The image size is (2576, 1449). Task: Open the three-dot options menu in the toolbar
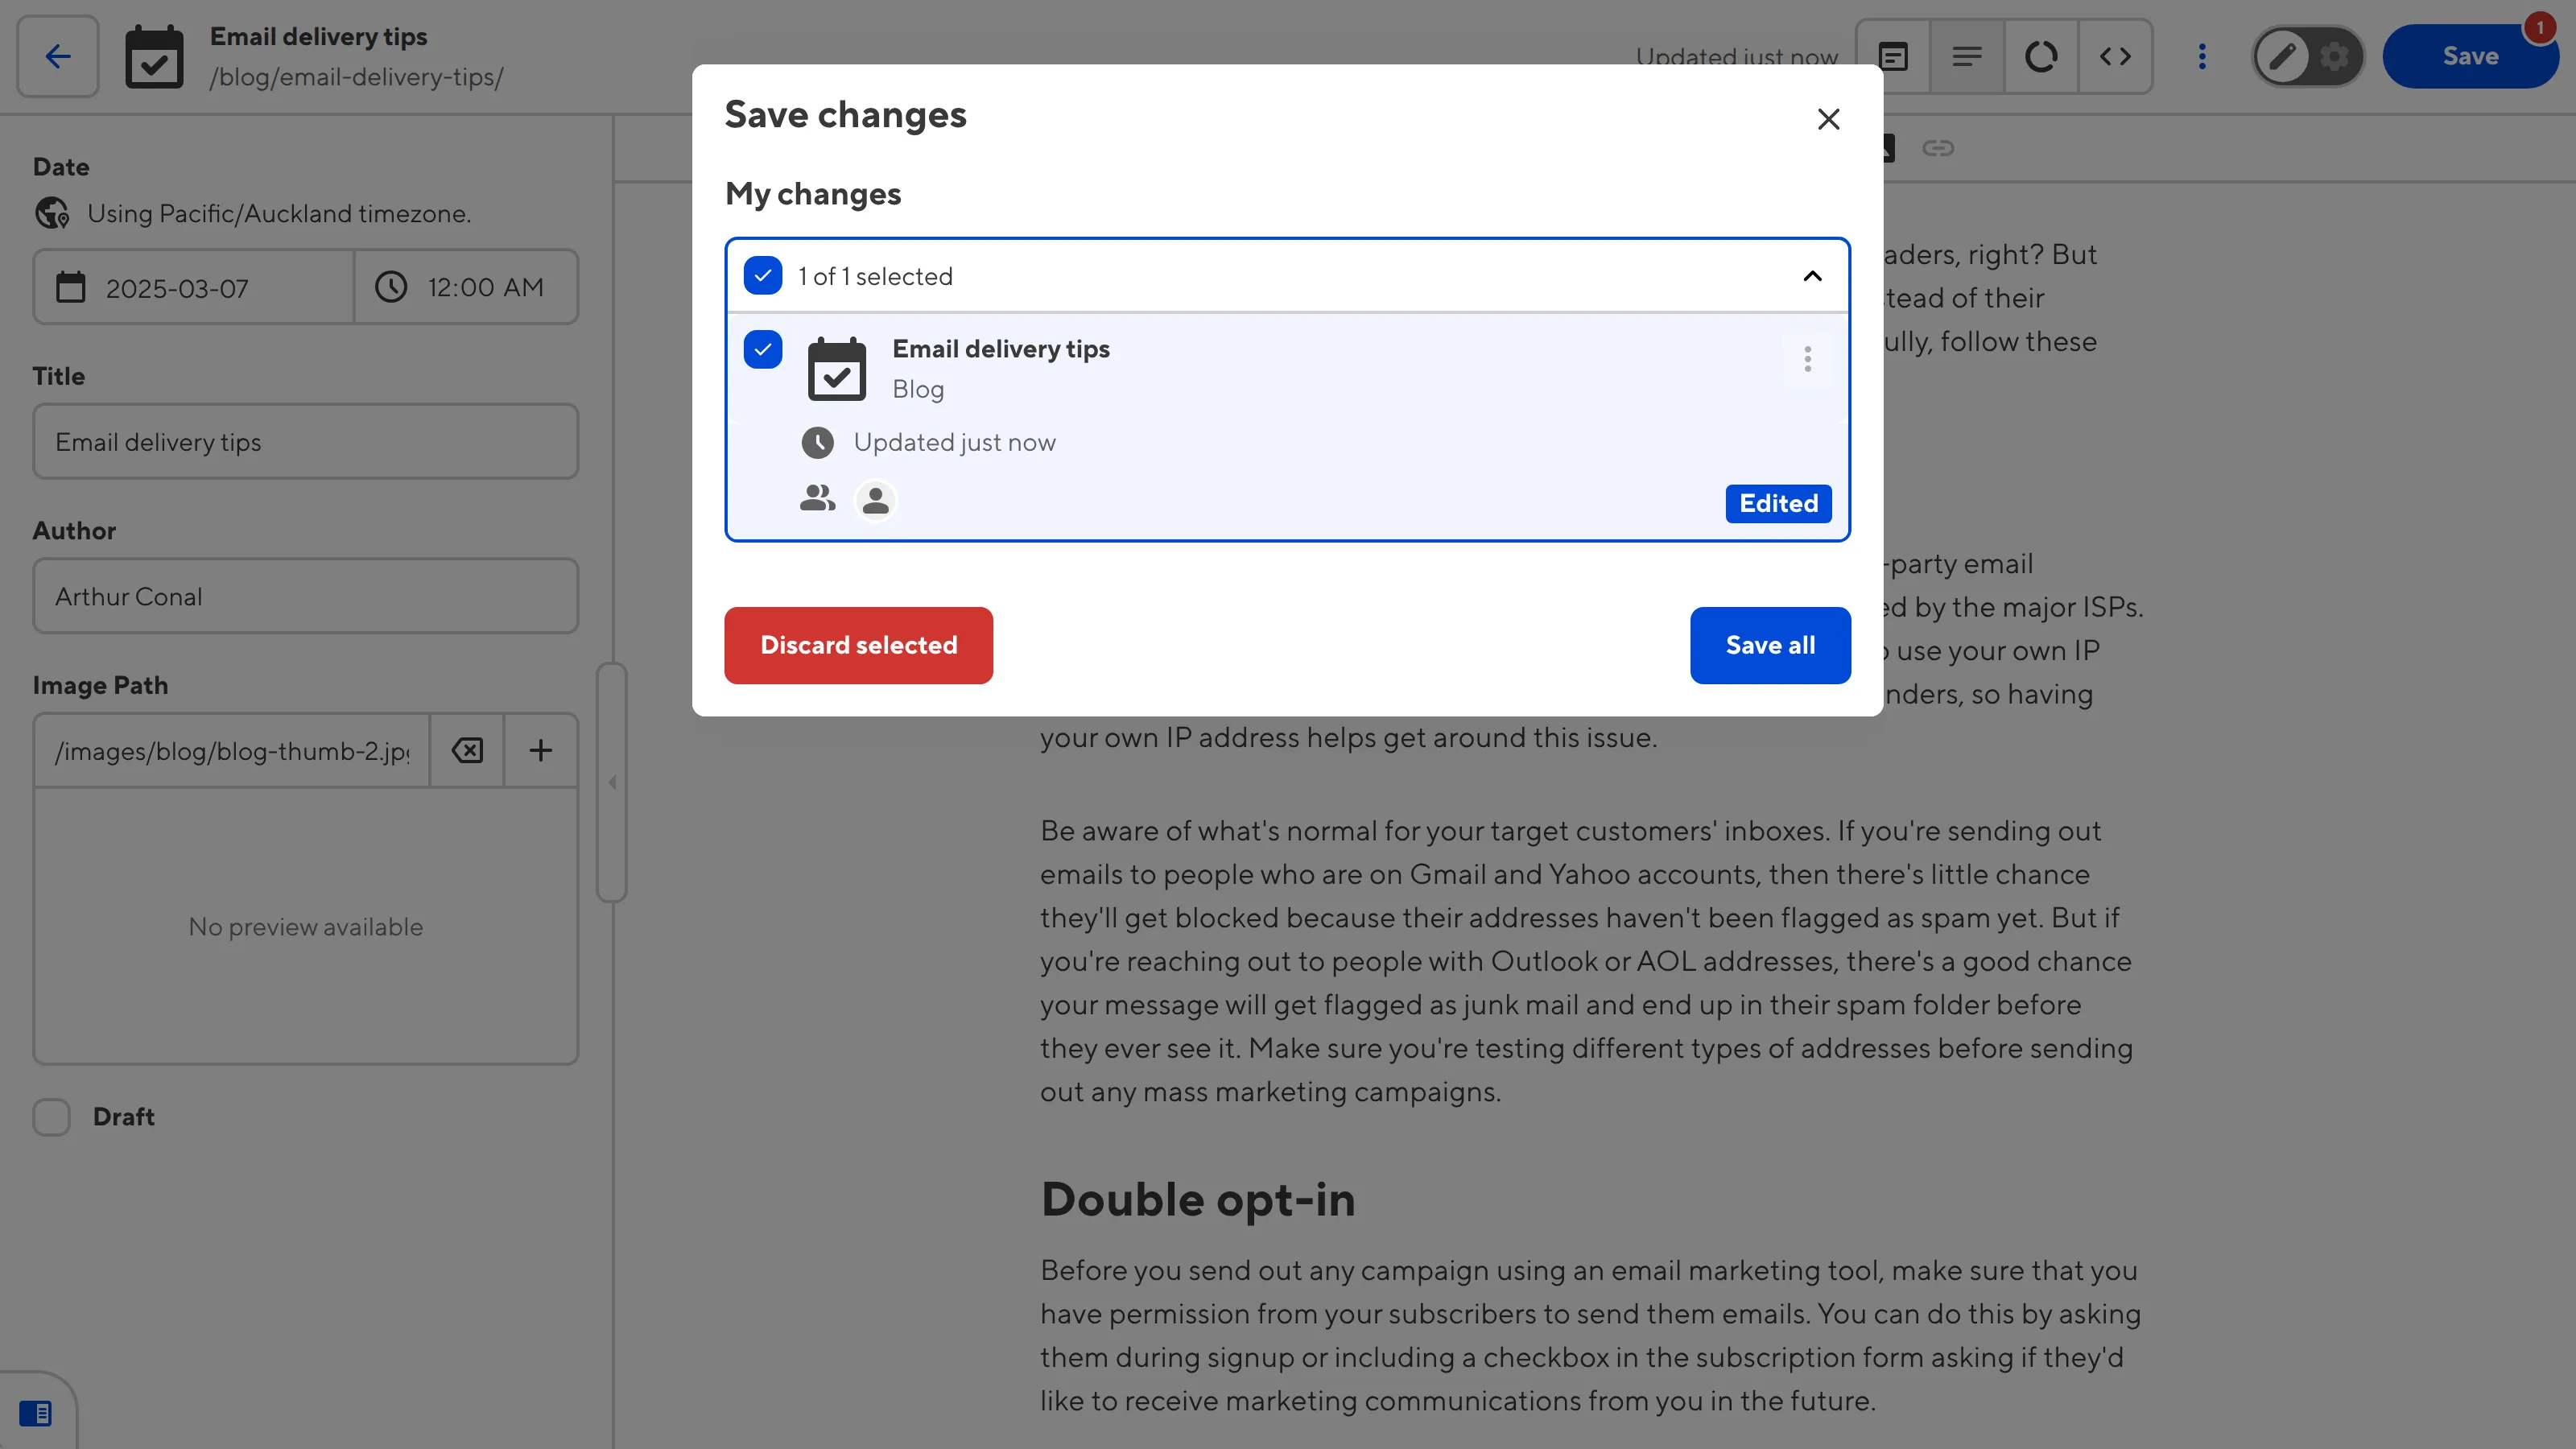tap(2202, 56)
